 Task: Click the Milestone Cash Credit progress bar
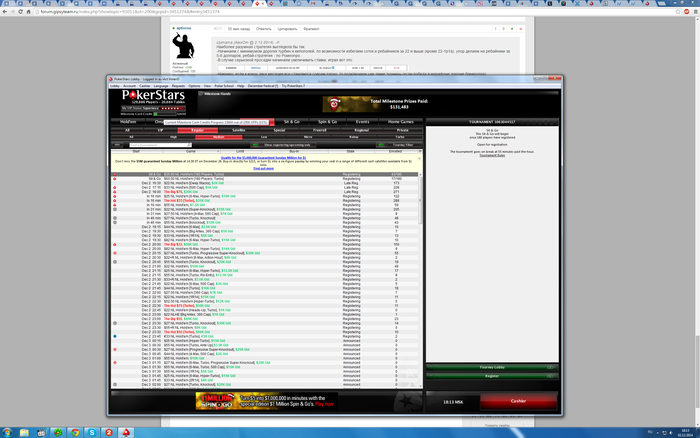point(164,114)
